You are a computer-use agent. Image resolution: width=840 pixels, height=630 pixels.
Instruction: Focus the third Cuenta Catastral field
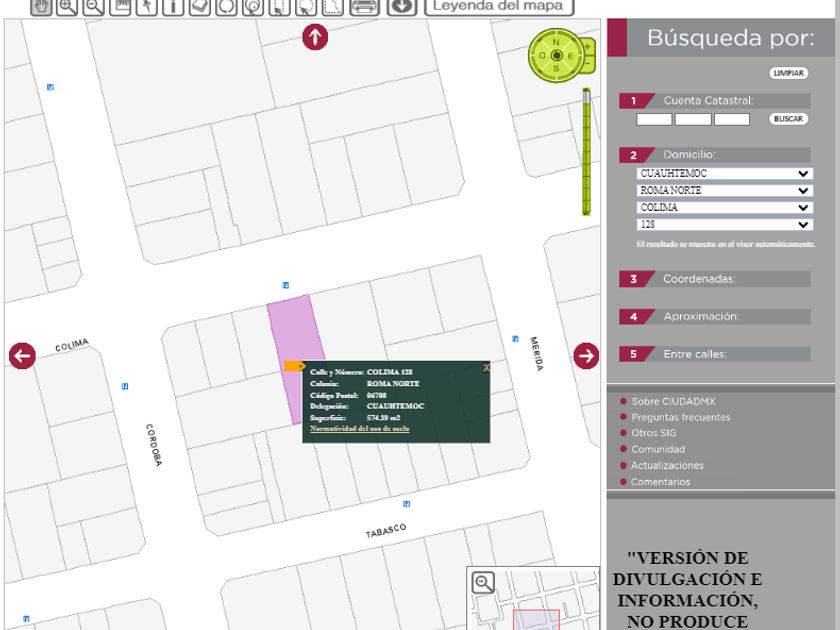(x=732, y=119)
